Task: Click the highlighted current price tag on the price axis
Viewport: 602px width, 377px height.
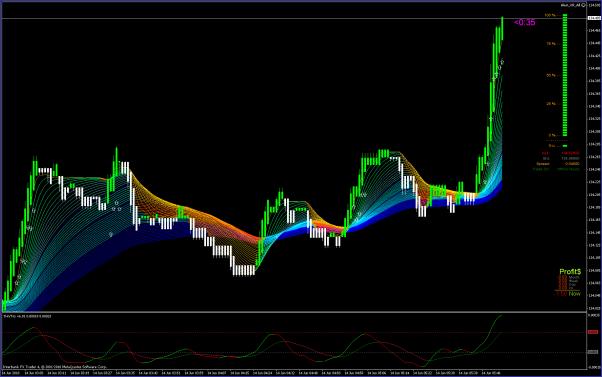Action: (593, 18)
